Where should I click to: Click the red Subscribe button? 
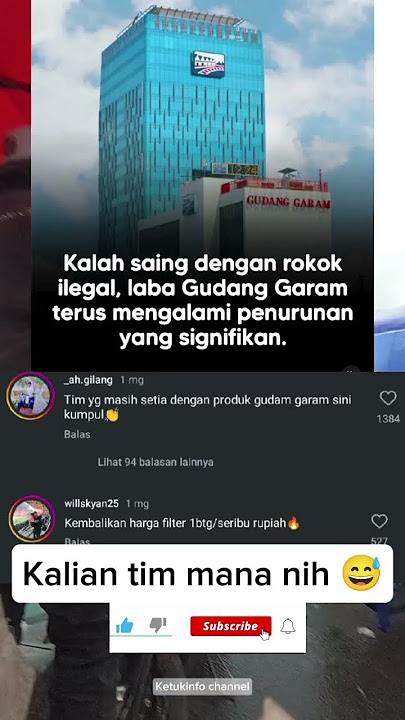pos(231,626)
